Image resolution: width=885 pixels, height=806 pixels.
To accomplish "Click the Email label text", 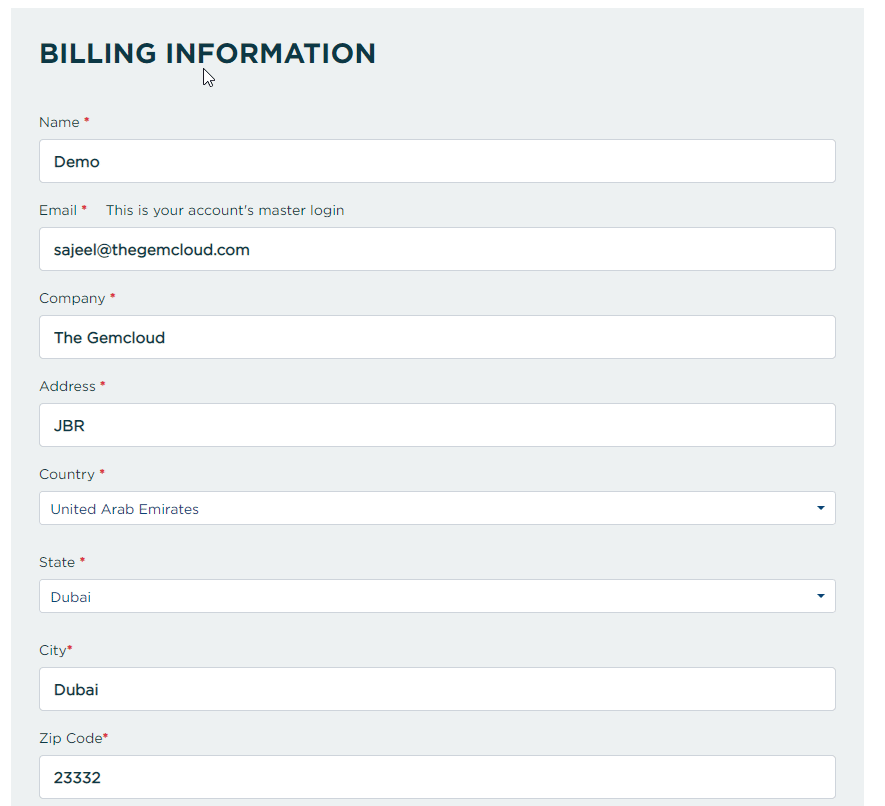I will (x=58, y=211).
